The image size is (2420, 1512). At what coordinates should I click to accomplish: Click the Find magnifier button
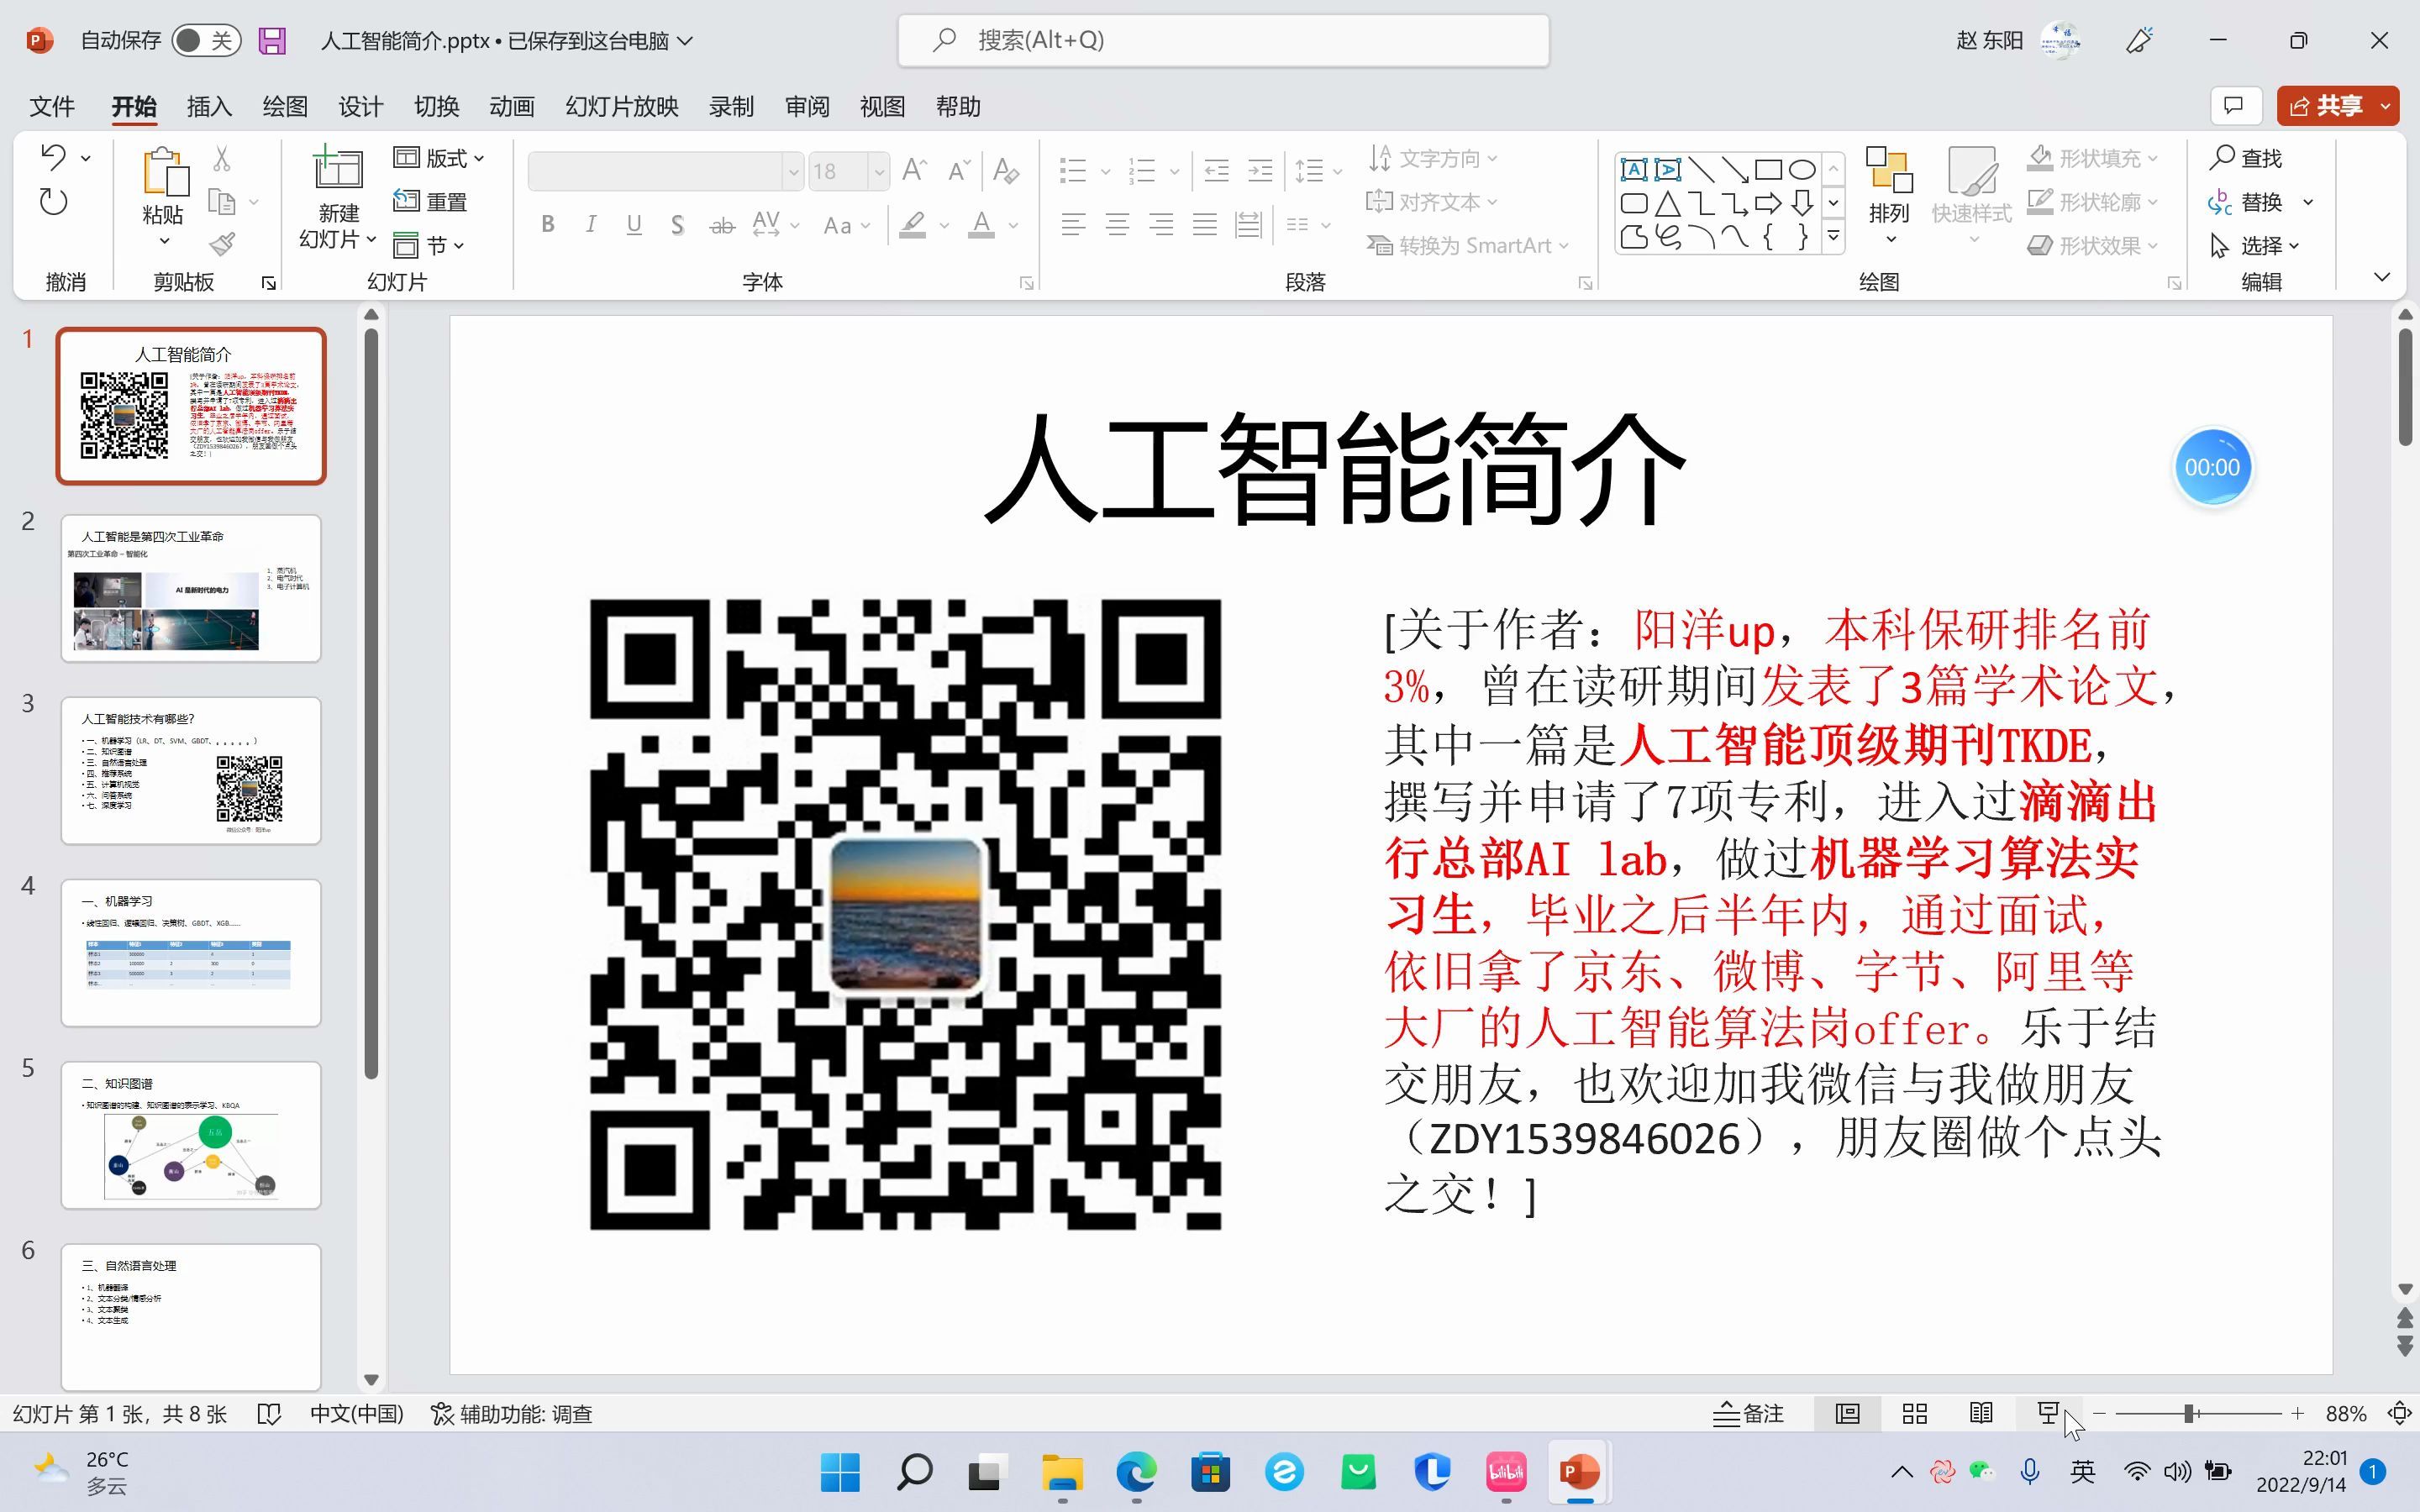click(x=2246, y=158)
